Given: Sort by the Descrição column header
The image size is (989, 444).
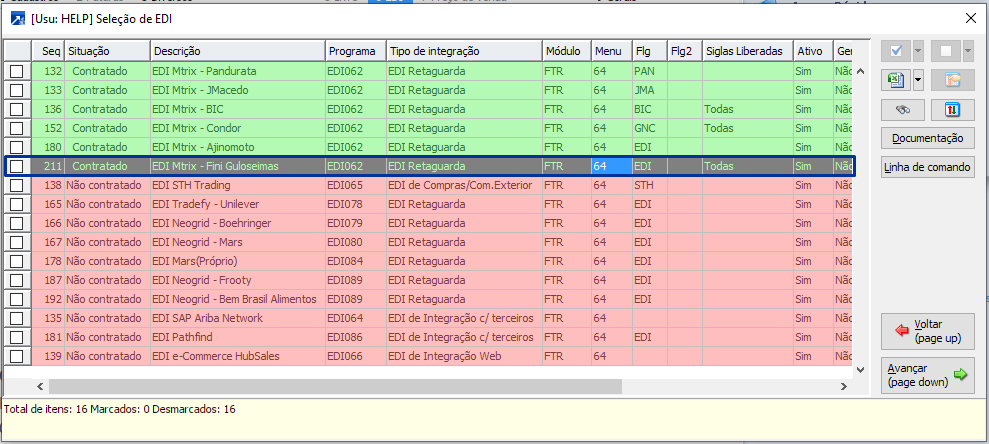Looking at the screenshot, I should [x=238, y=51].
